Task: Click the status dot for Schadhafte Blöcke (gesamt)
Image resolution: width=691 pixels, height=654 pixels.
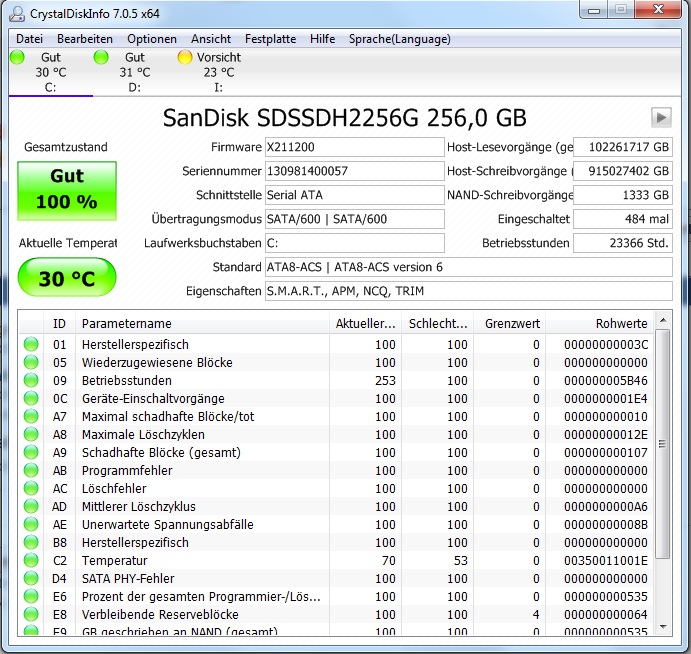Action: coord(31,453)
